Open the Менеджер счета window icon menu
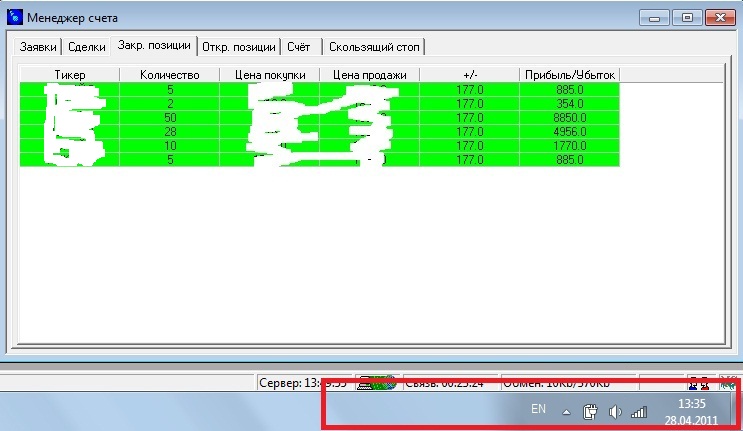The image size is (743, 431). (15, 17)
